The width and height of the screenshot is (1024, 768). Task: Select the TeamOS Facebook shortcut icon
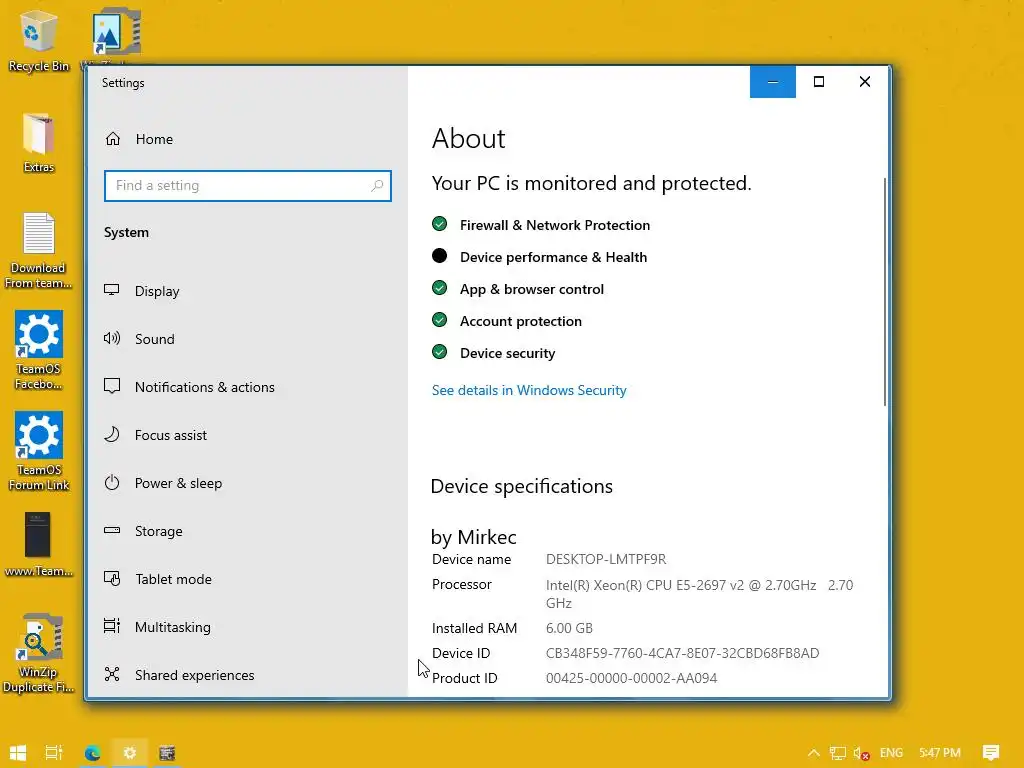coord(39,350)
